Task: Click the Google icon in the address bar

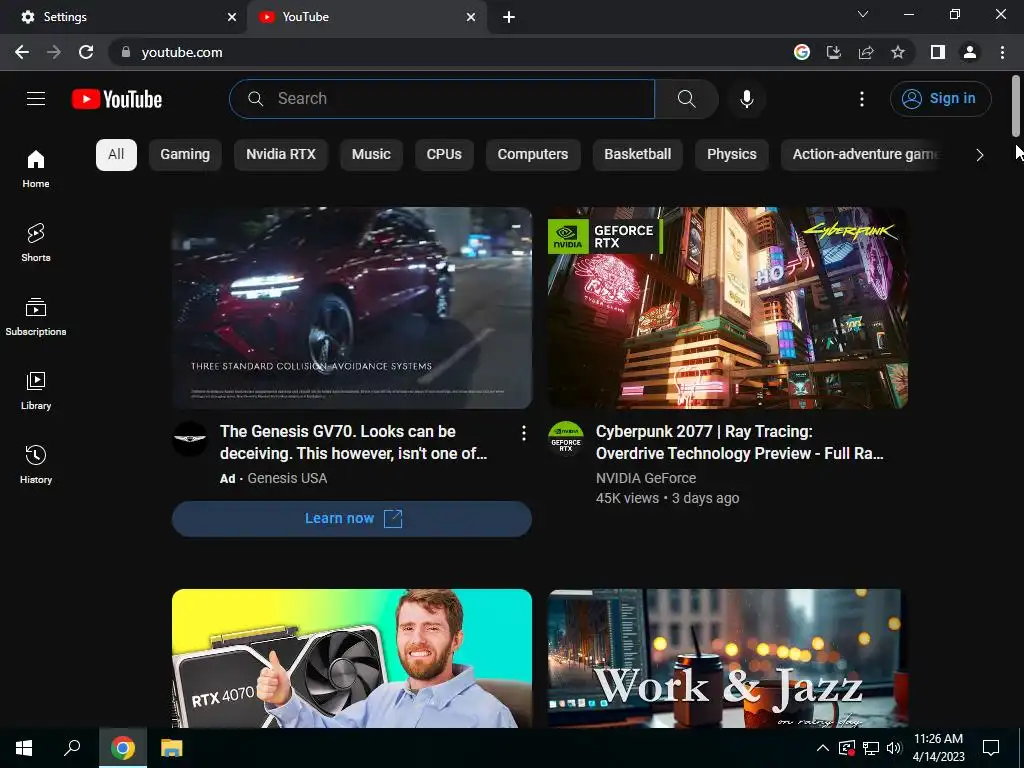Action: [x=801, y=52]
